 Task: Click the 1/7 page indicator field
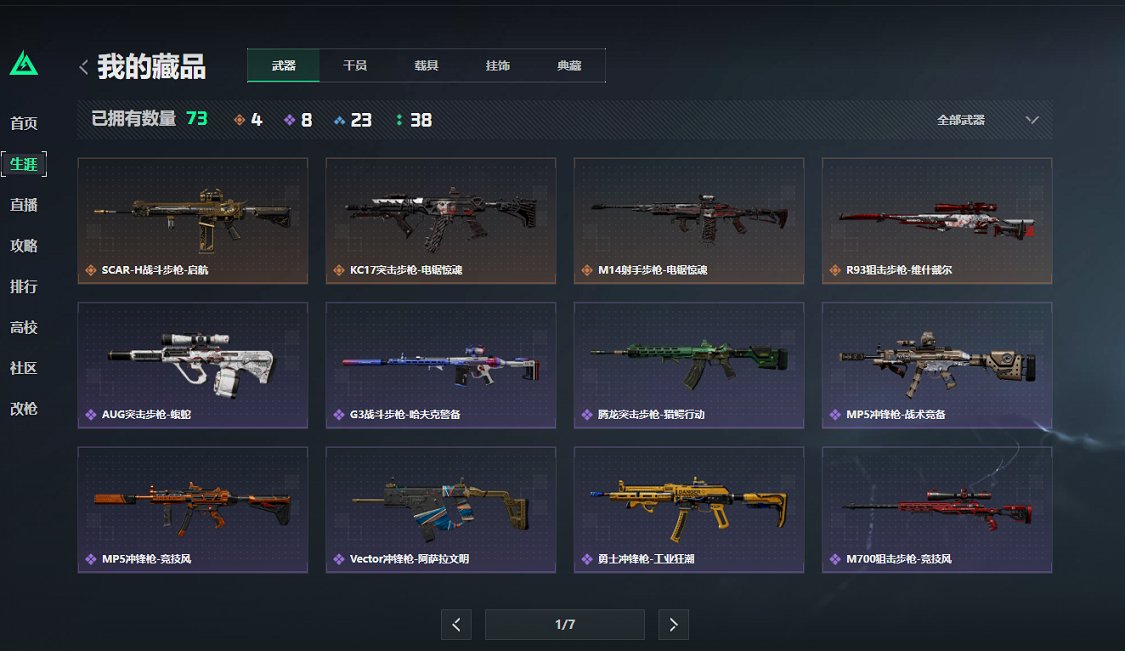point(565,624)
